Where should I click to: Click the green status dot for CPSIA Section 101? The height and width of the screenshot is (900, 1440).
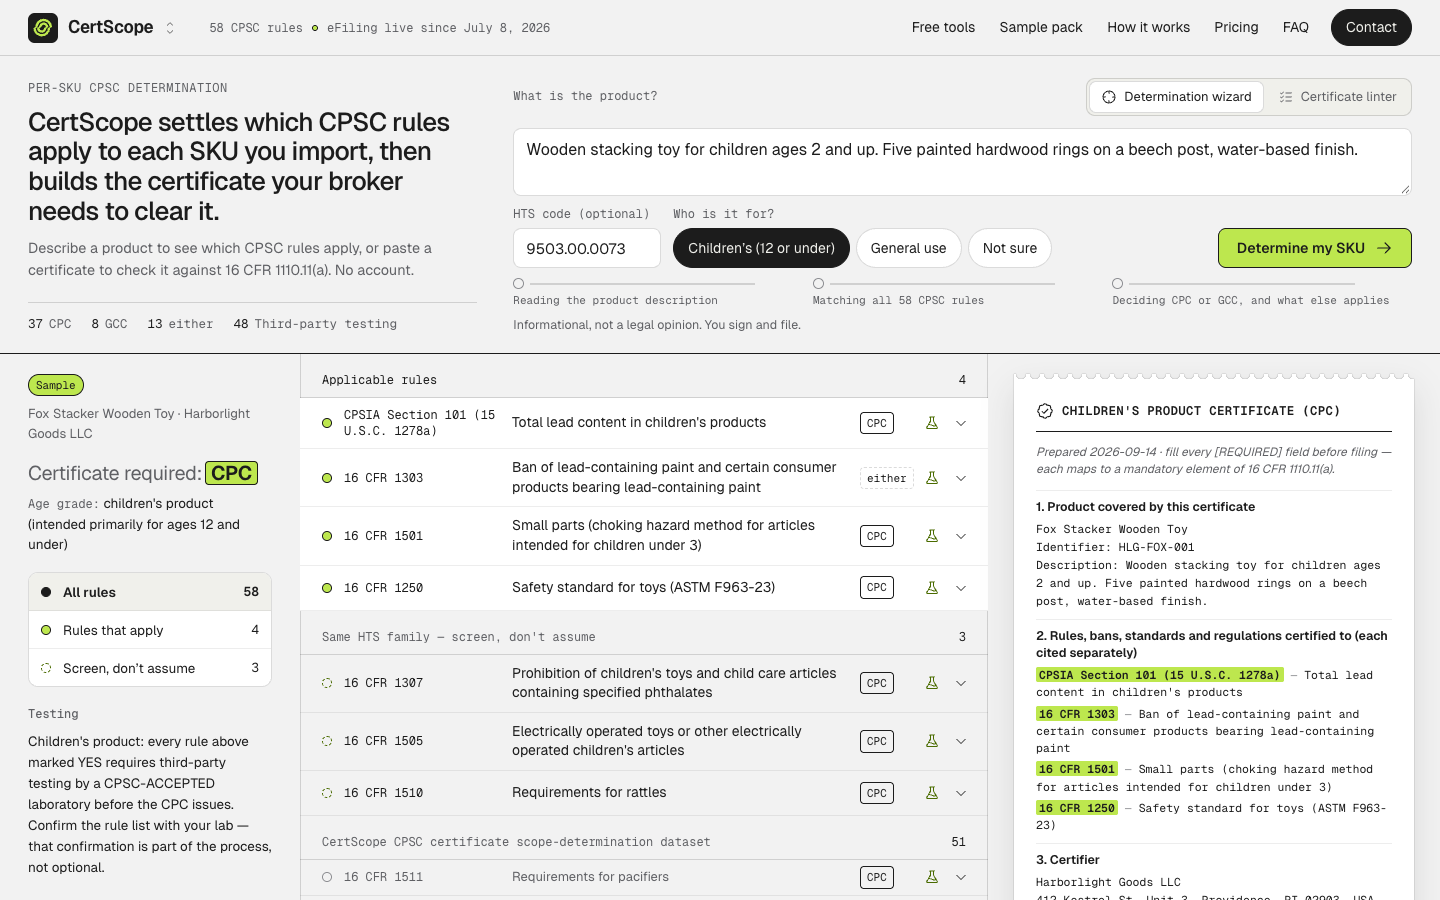point(327,423)
